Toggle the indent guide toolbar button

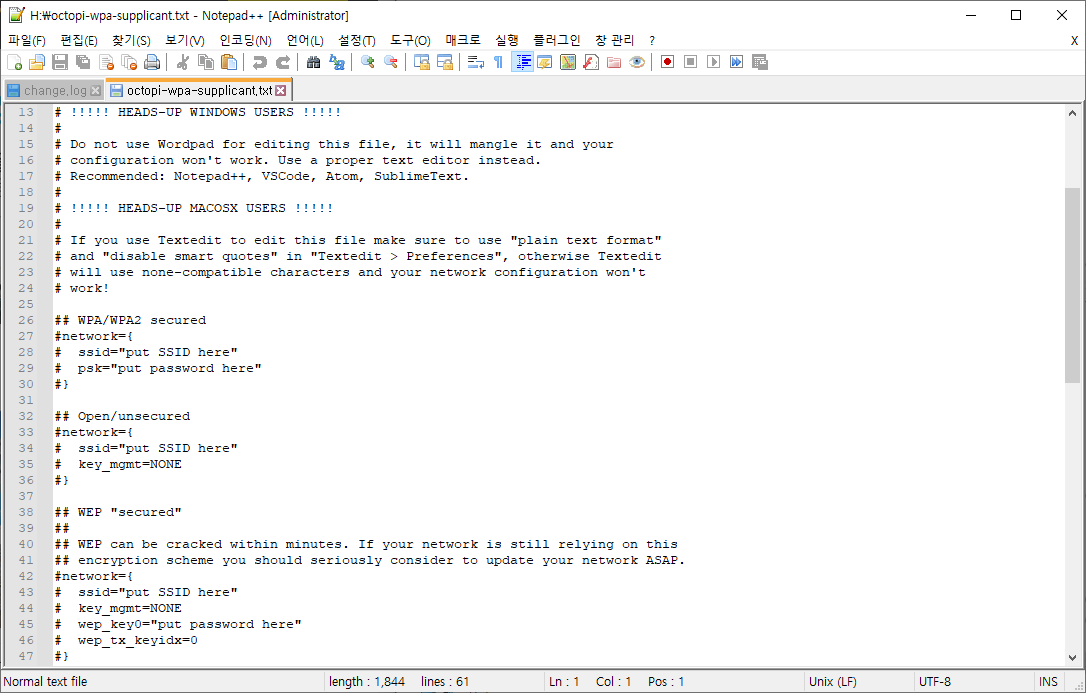pos(522,62)
